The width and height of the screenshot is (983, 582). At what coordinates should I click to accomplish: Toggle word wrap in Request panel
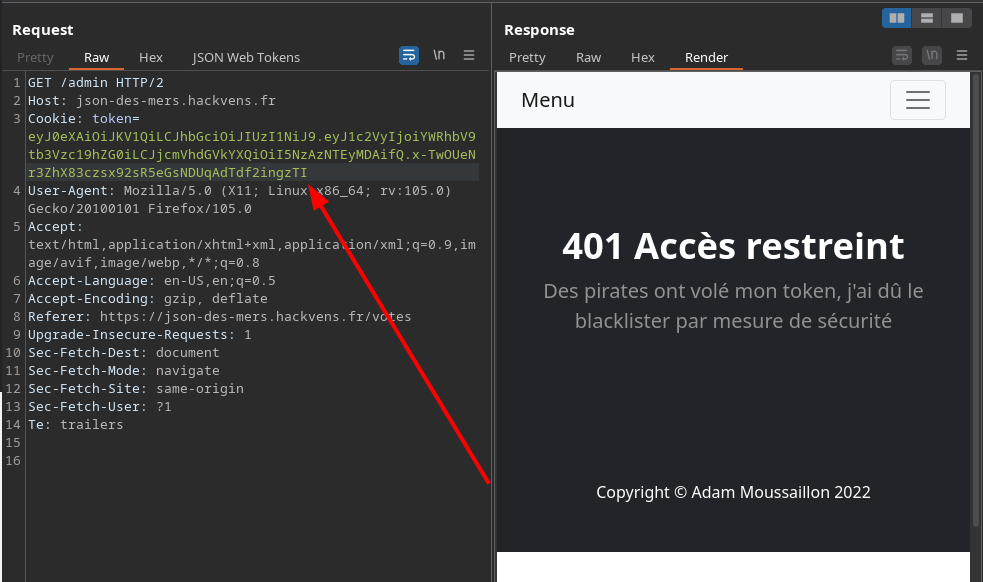coord(409,56)
